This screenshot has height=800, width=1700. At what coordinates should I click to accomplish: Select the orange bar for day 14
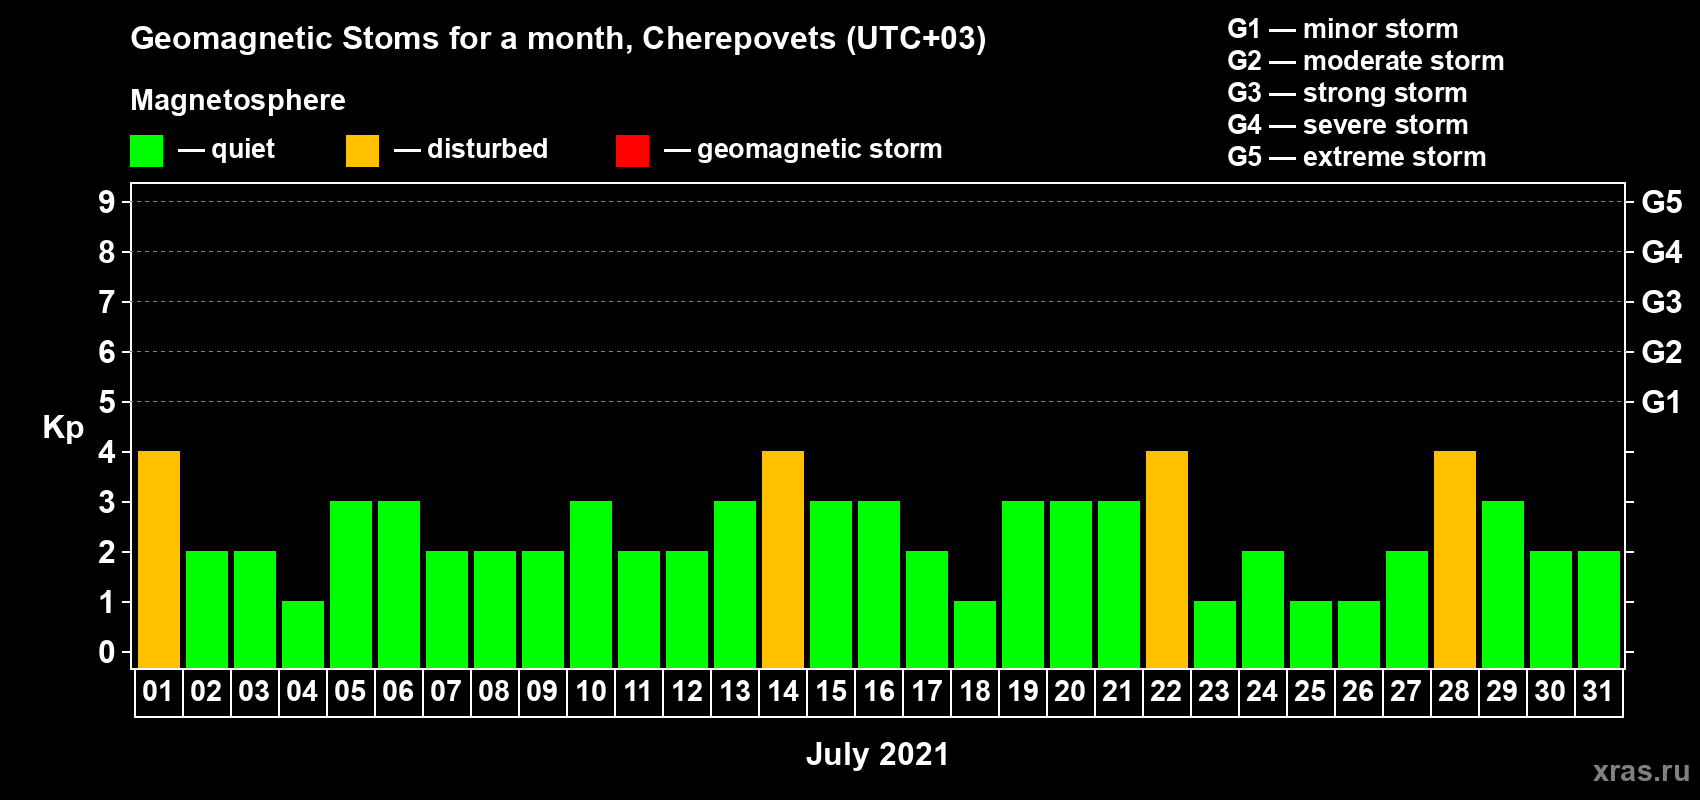(783, 560)
